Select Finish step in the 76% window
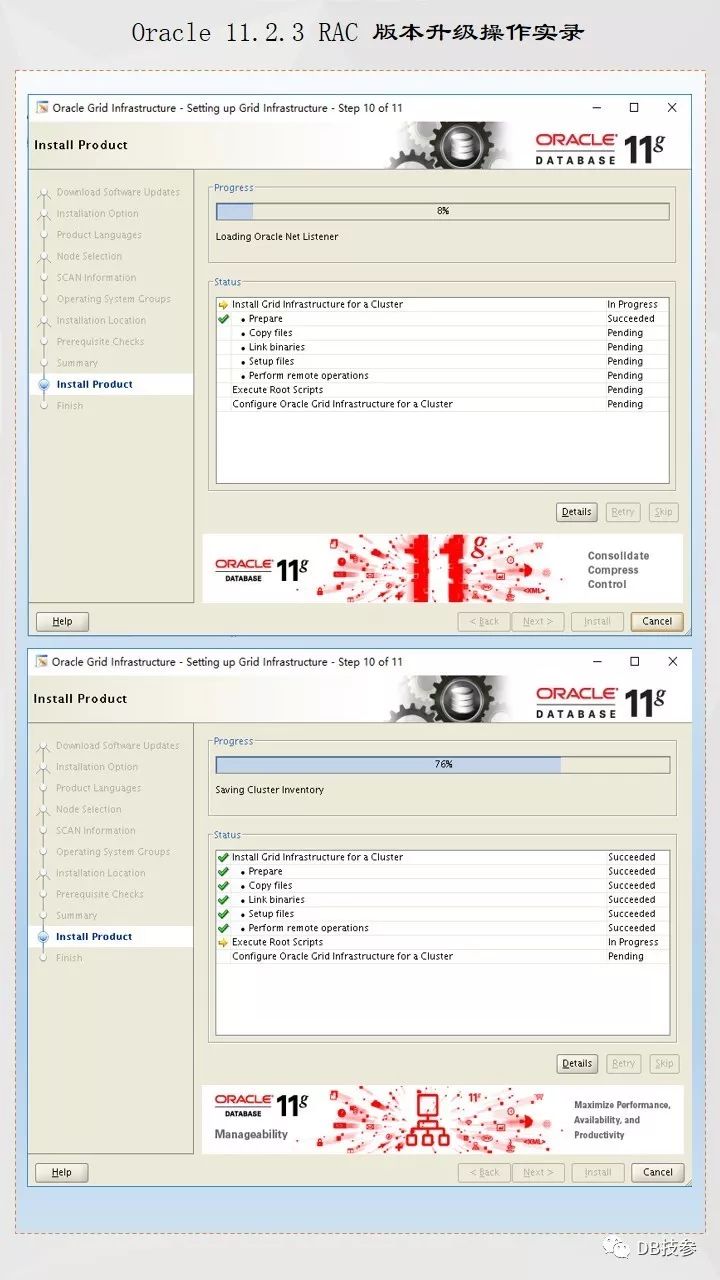 [69, 958]
